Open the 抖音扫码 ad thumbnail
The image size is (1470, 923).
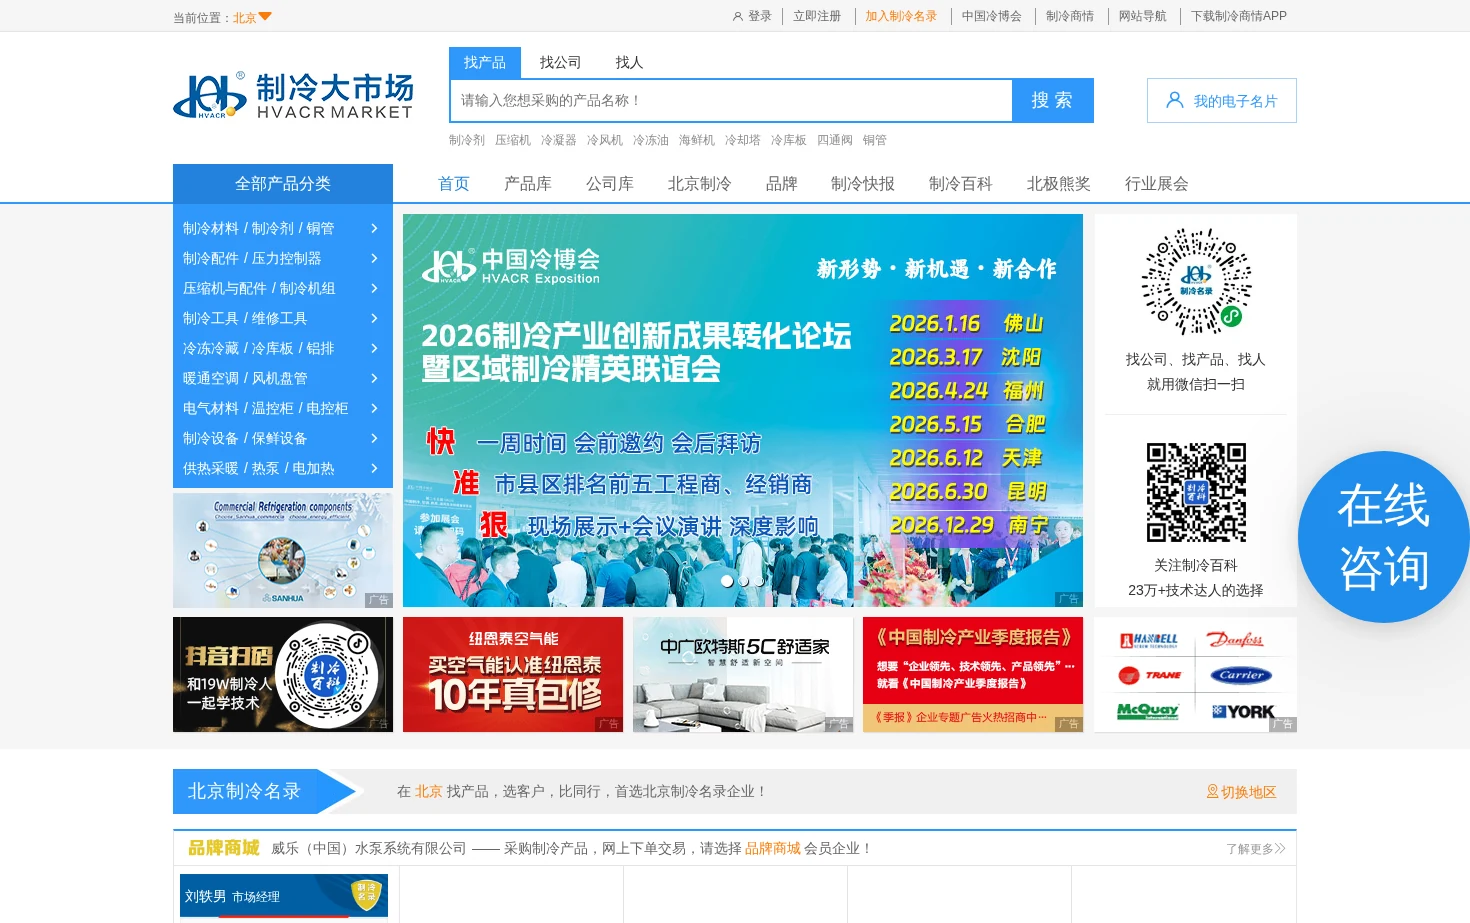283,675
